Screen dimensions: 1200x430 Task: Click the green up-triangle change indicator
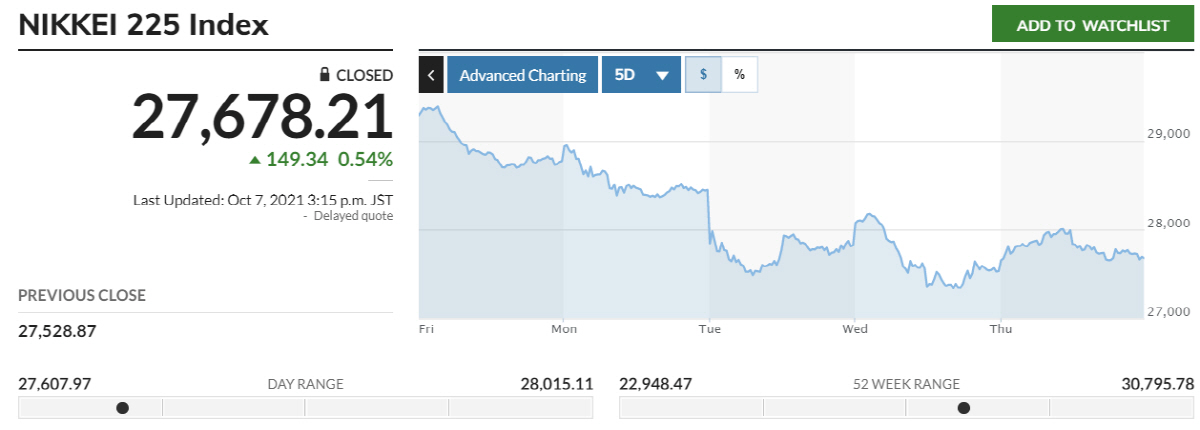pyautogui.click(x=255, y=159)
